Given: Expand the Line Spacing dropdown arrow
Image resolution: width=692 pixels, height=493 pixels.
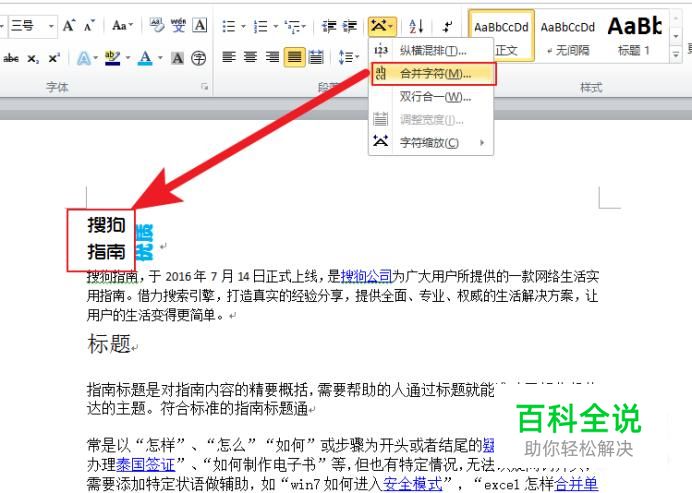Looking at the screenshot, I should click(x=357, y=57).
